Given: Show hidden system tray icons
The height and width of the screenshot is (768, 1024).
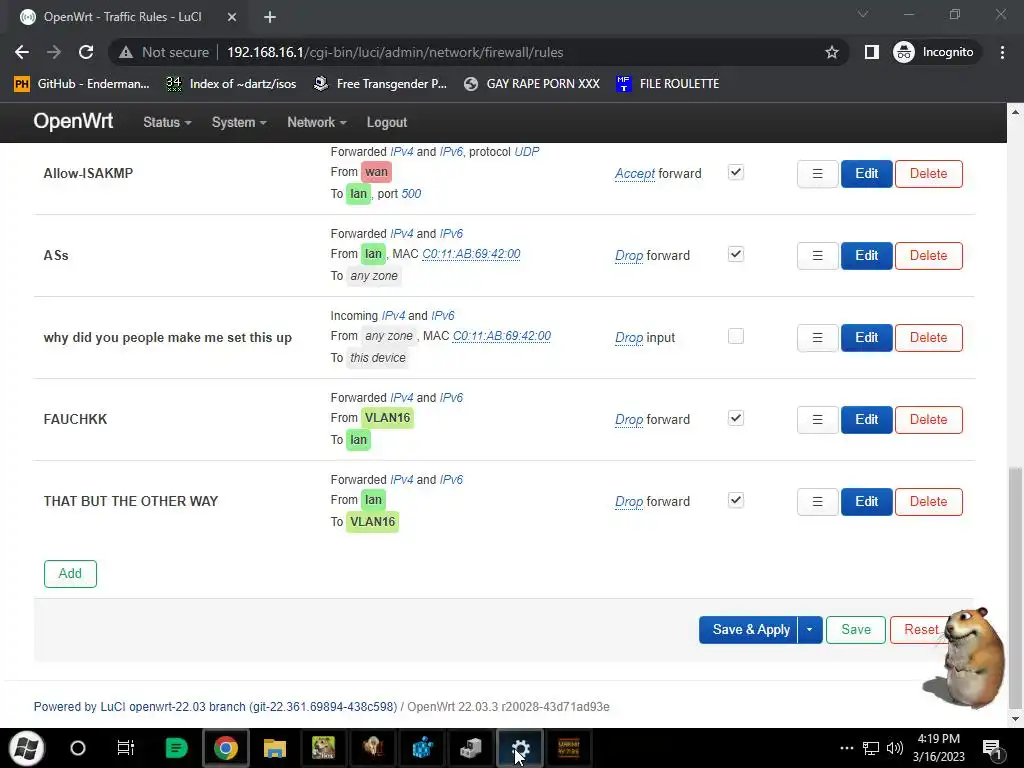Looking at the screenshot, I should click(x=846, y=748).
